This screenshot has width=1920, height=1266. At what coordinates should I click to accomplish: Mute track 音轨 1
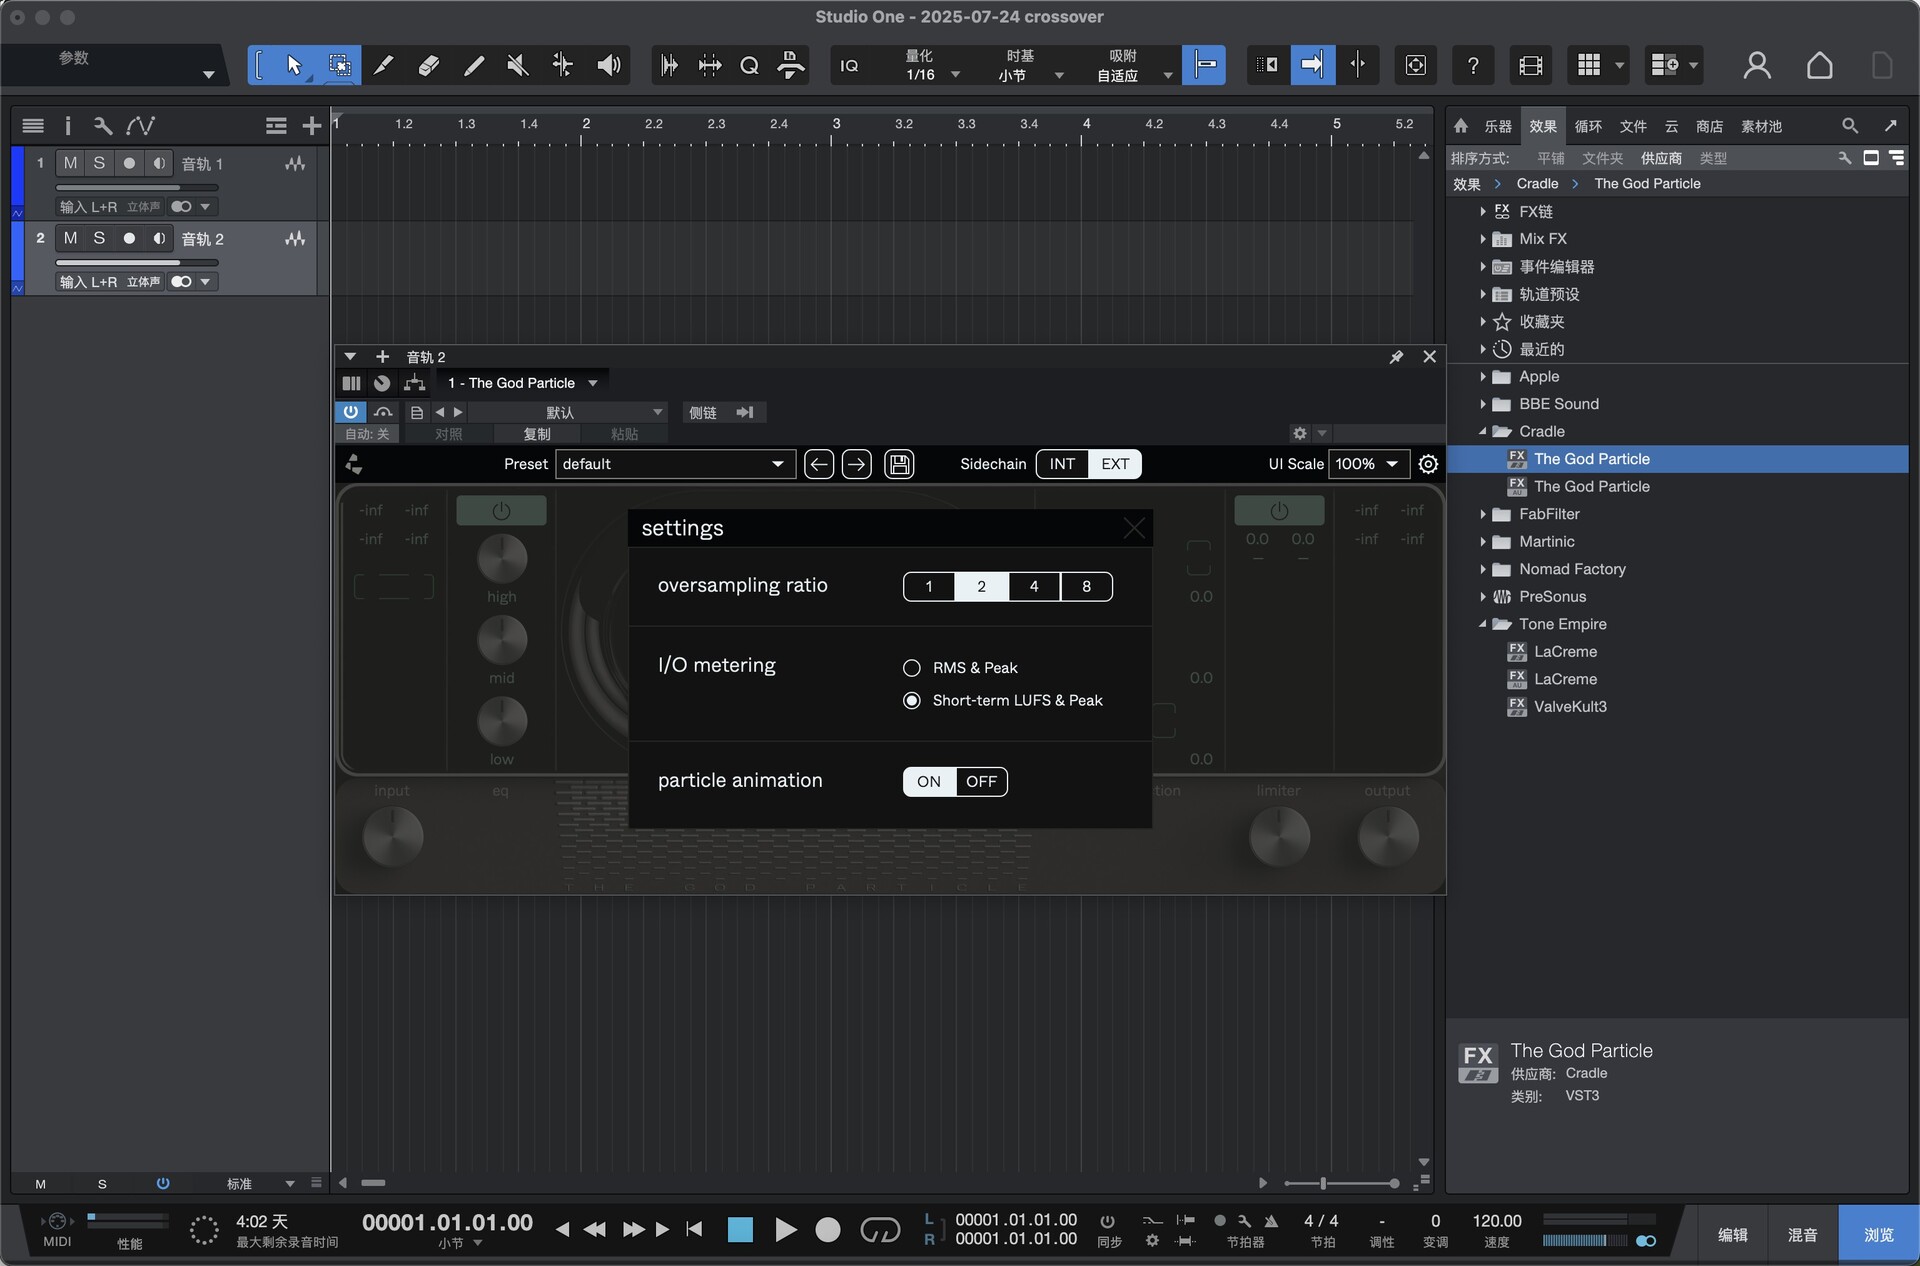coord(70,163)
